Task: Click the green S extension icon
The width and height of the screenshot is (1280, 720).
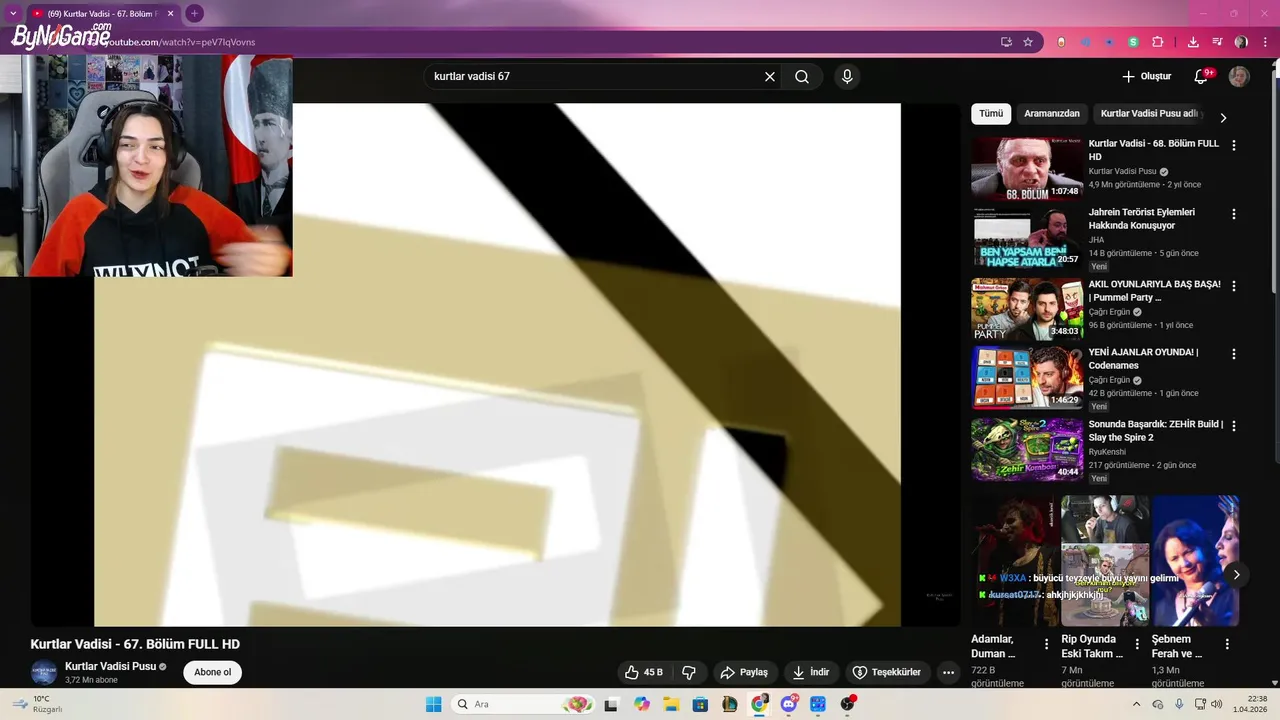Action: point(1133,42)
